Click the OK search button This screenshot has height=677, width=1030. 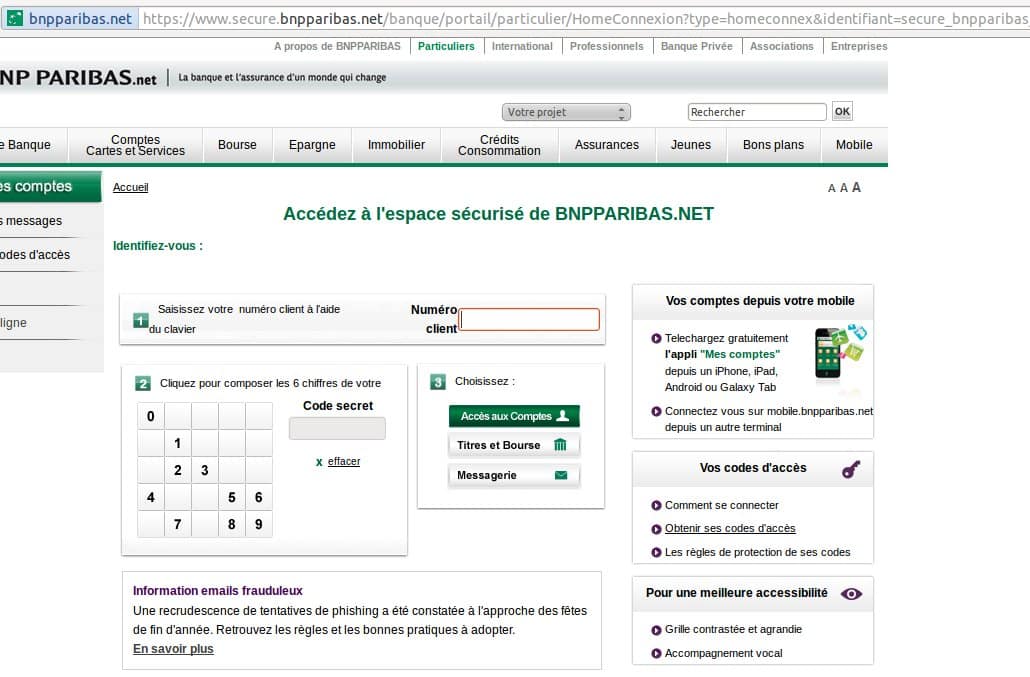coord(842,112)
